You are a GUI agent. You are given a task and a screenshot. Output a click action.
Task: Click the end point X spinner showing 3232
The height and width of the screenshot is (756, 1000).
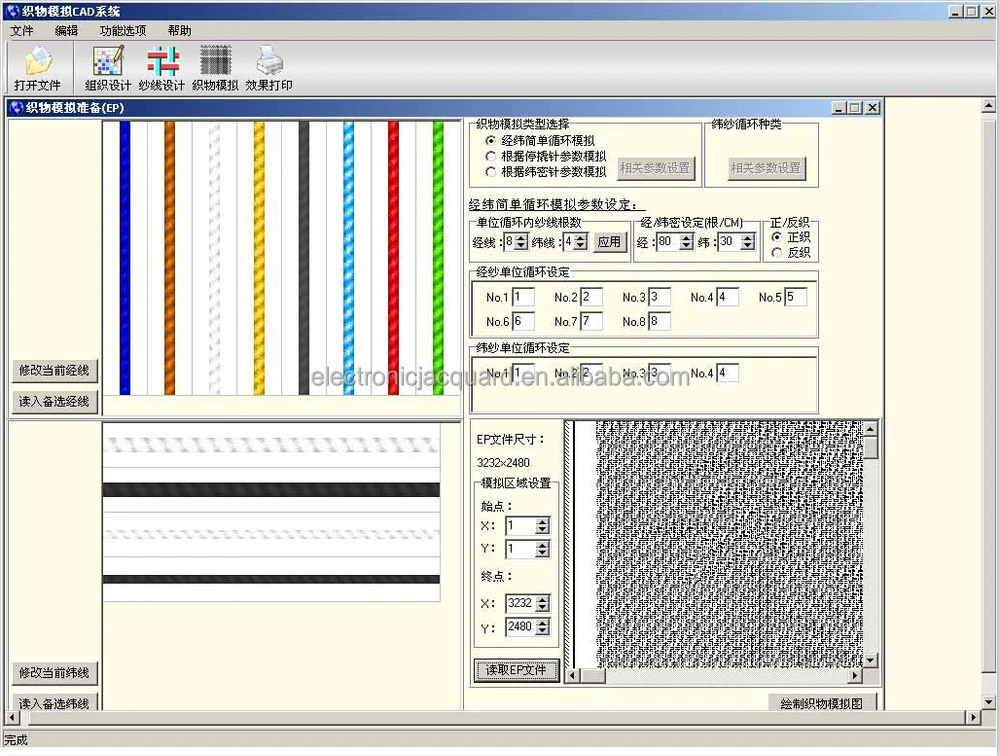[x=543, y=603]
